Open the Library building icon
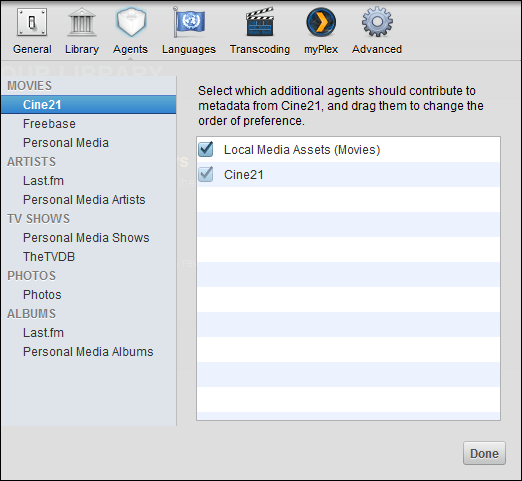 82,22
